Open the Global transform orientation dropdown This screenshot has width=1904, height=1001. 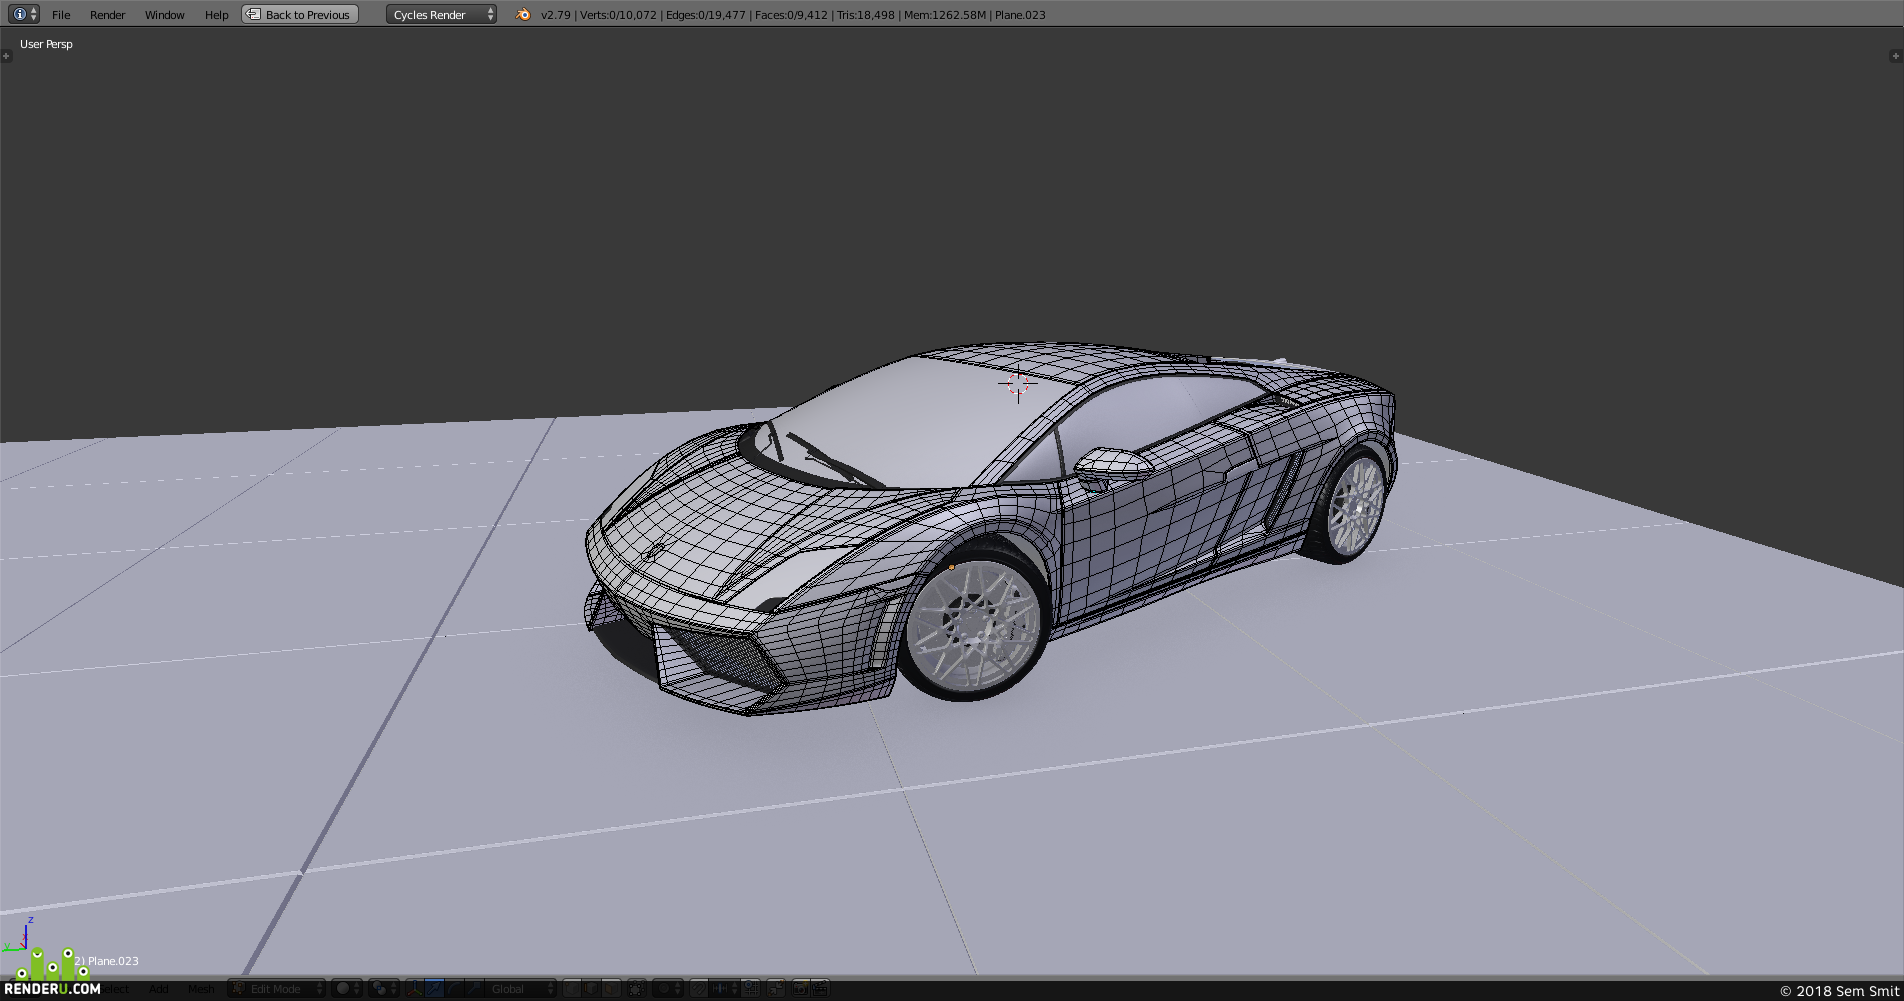click(520, 989)
